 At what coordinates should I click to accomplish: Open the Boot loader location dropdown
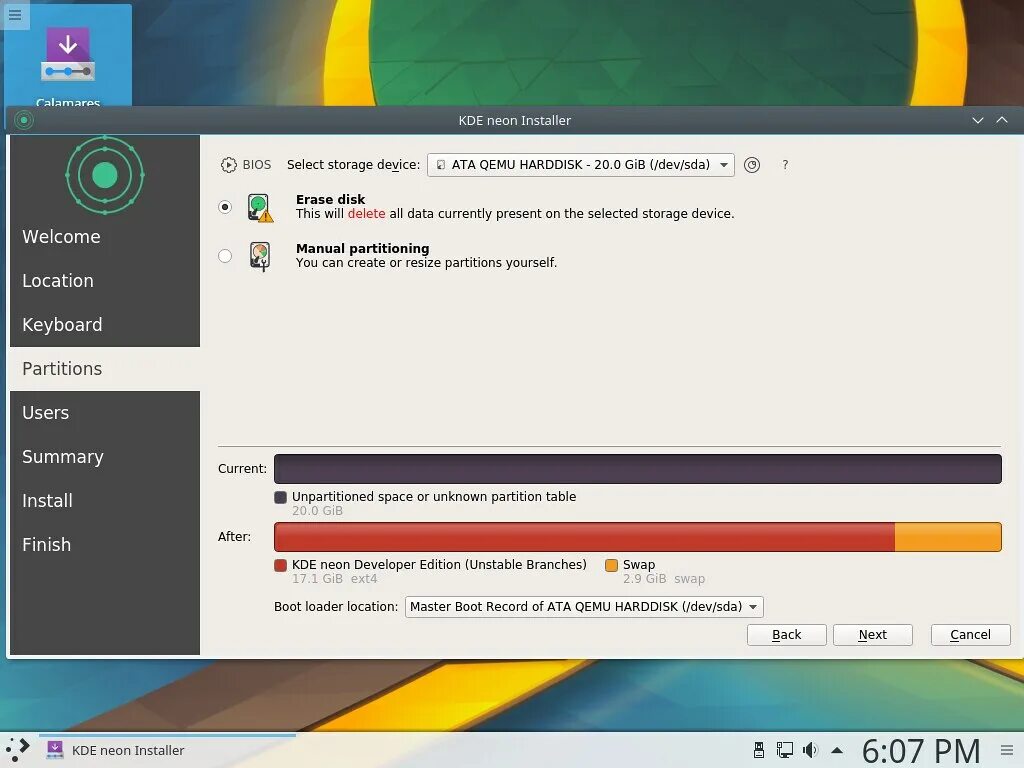(584, 607)
